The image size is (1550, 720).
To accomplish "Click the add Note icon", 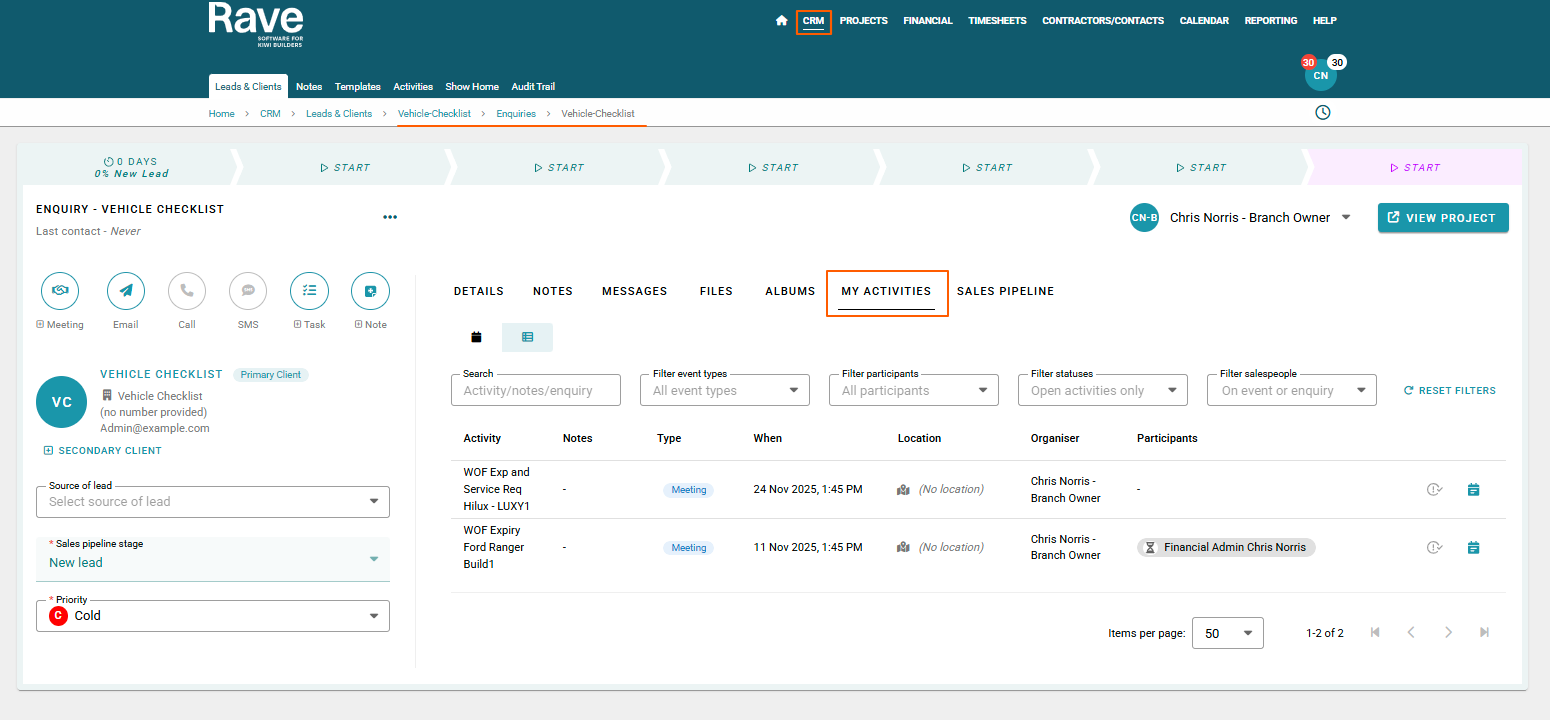I will click(370, 291).
